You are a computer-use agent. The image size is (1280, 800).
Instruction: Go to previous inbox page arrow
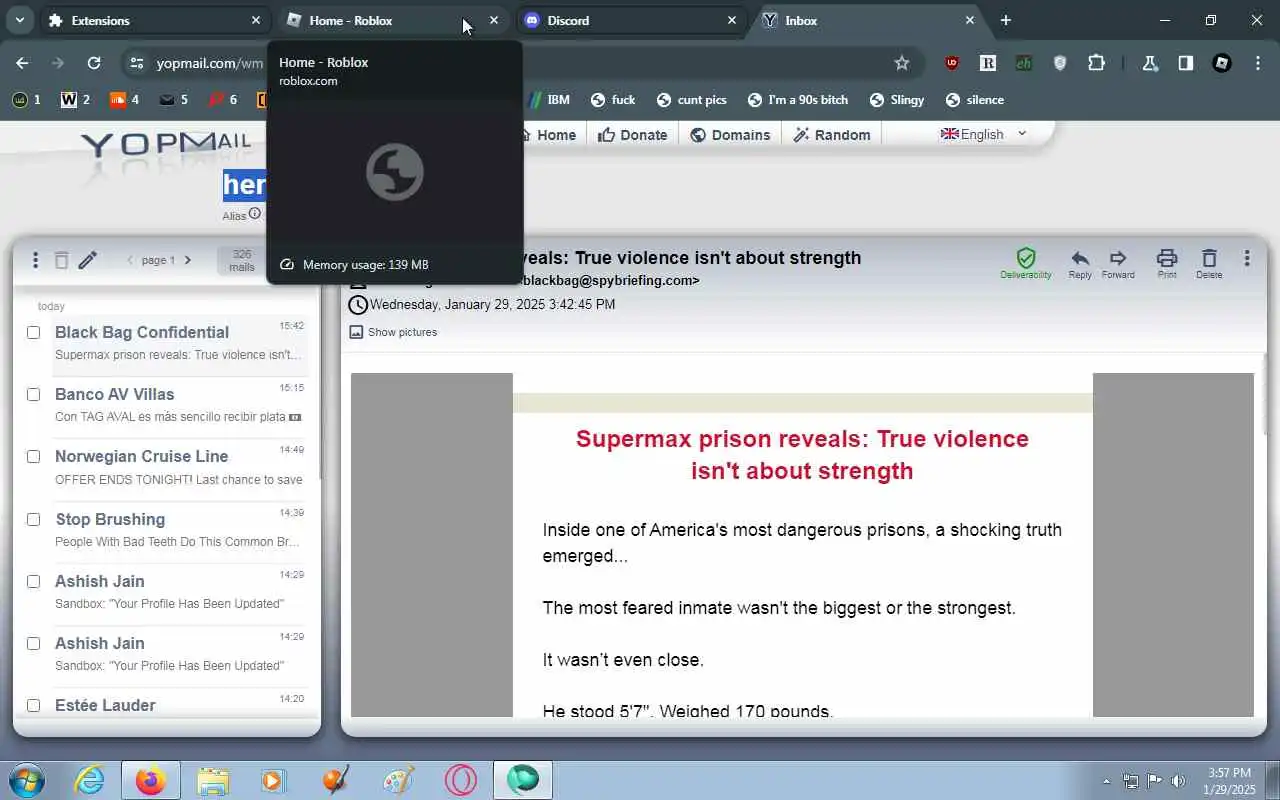click(130, 260)
